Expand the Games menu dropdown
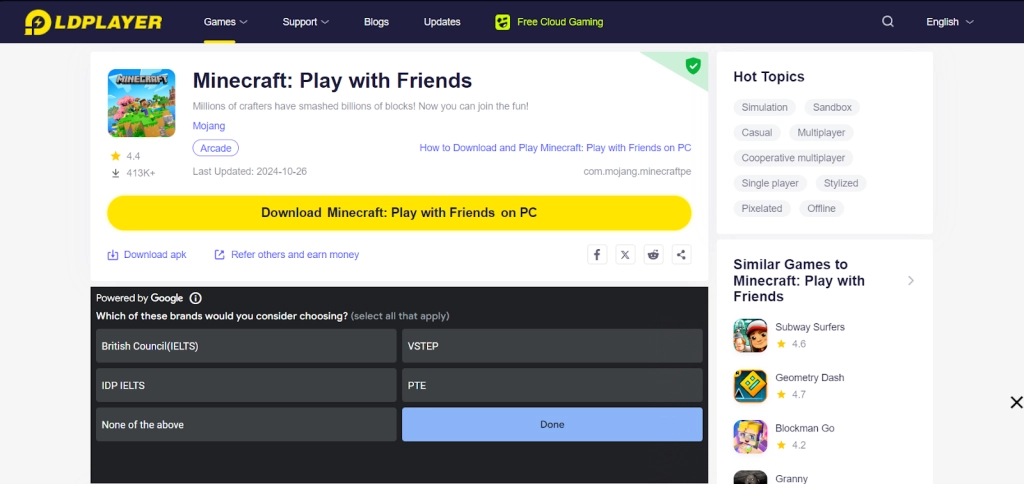The width and height of the screenshot is (1024, 484). [225, 22]
